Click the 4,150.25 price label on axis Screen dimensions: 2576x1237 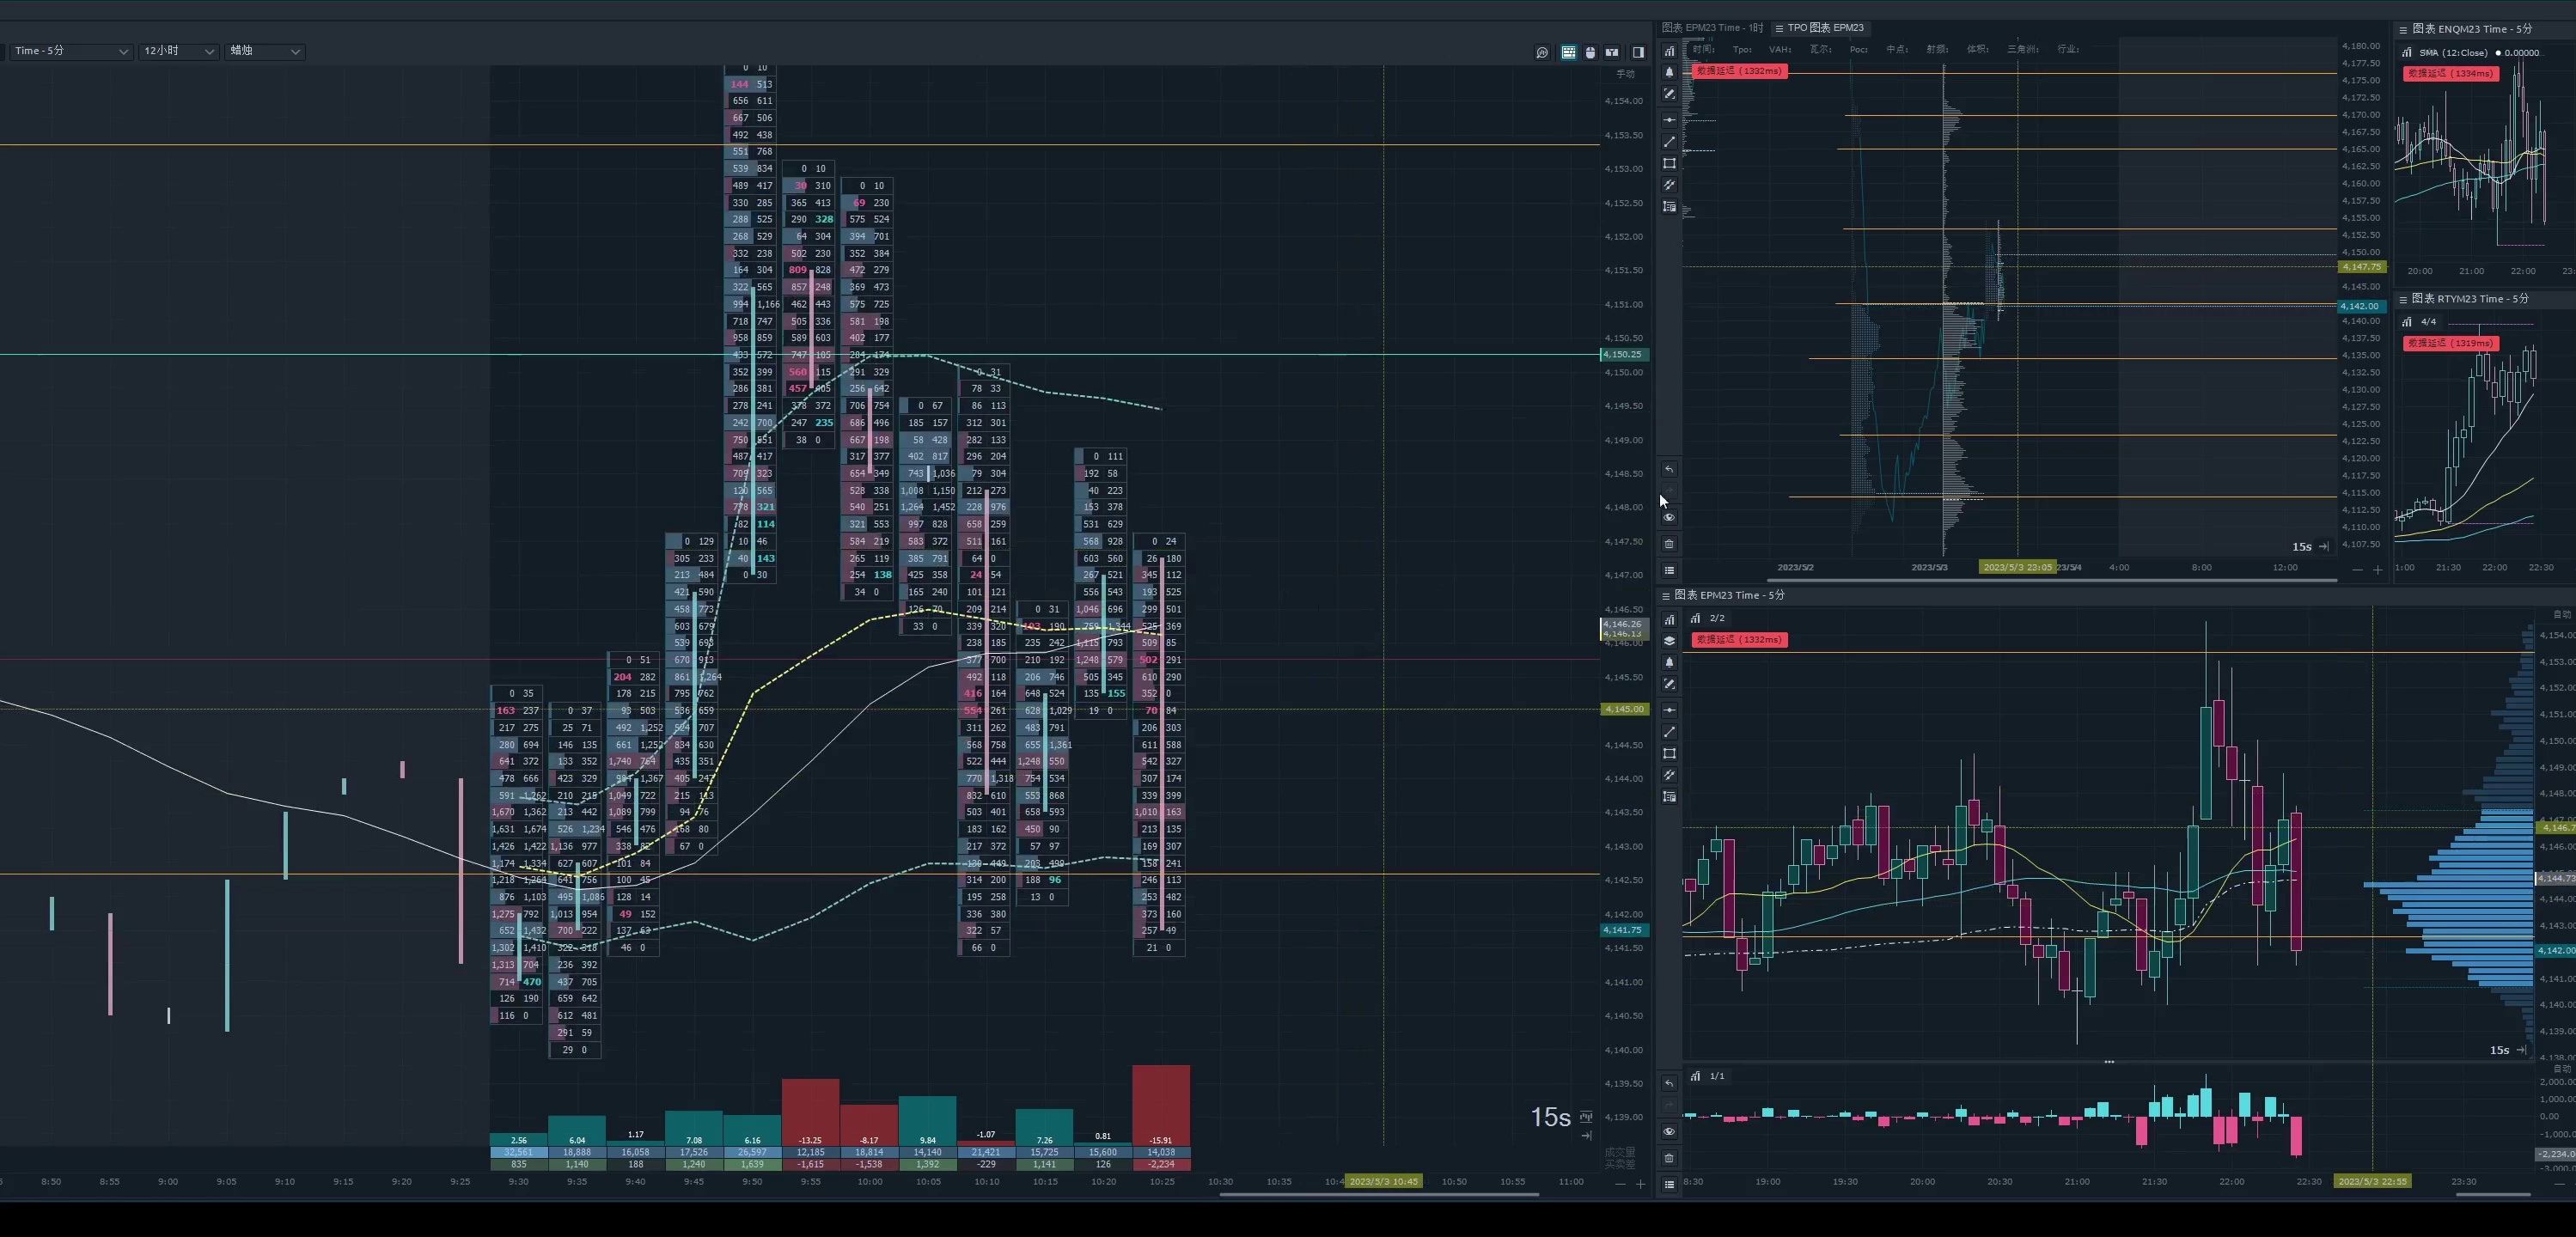pyautogui.click(x=1622, y=354)
